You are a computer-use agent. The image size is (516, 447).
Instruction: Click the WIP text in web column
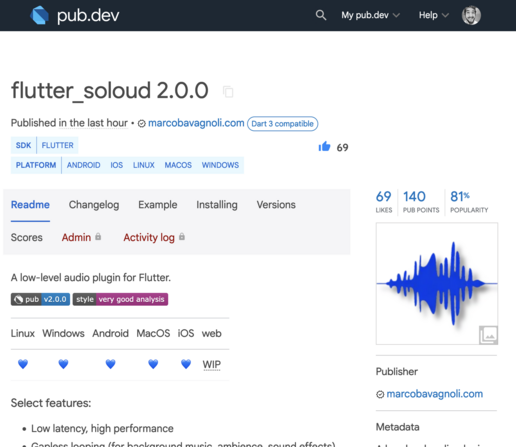pos(212,364)
